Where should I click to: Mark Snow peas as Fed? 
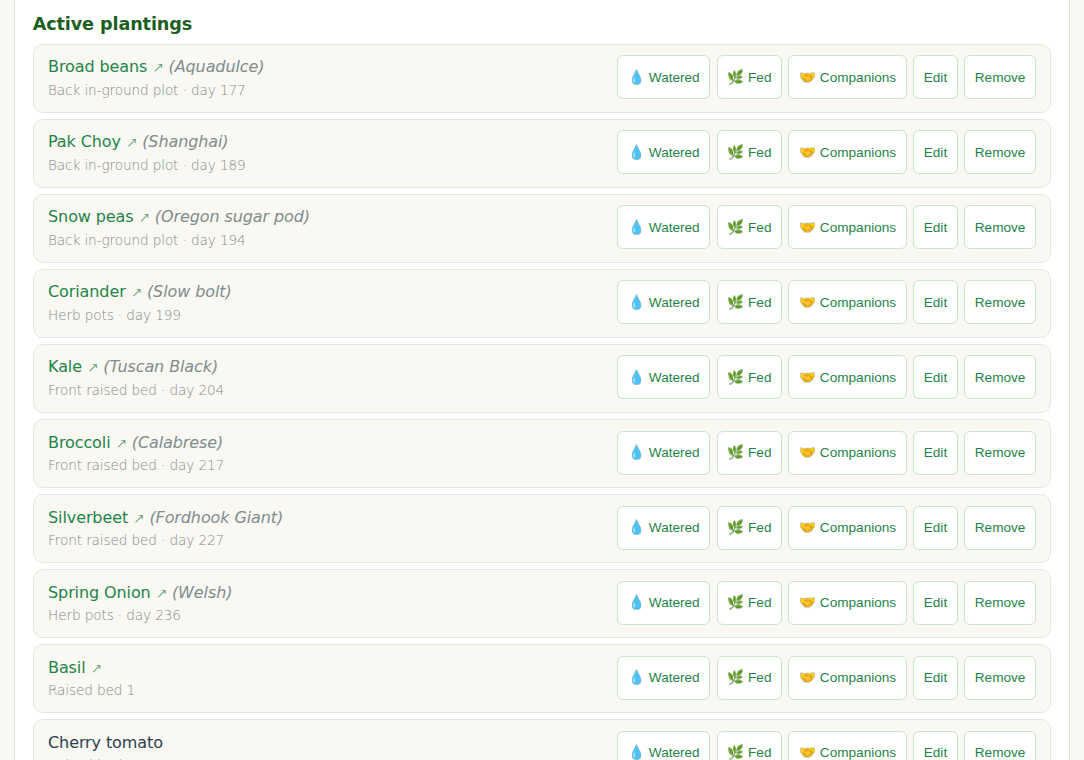pyautogui.click(x=749, y=228)
